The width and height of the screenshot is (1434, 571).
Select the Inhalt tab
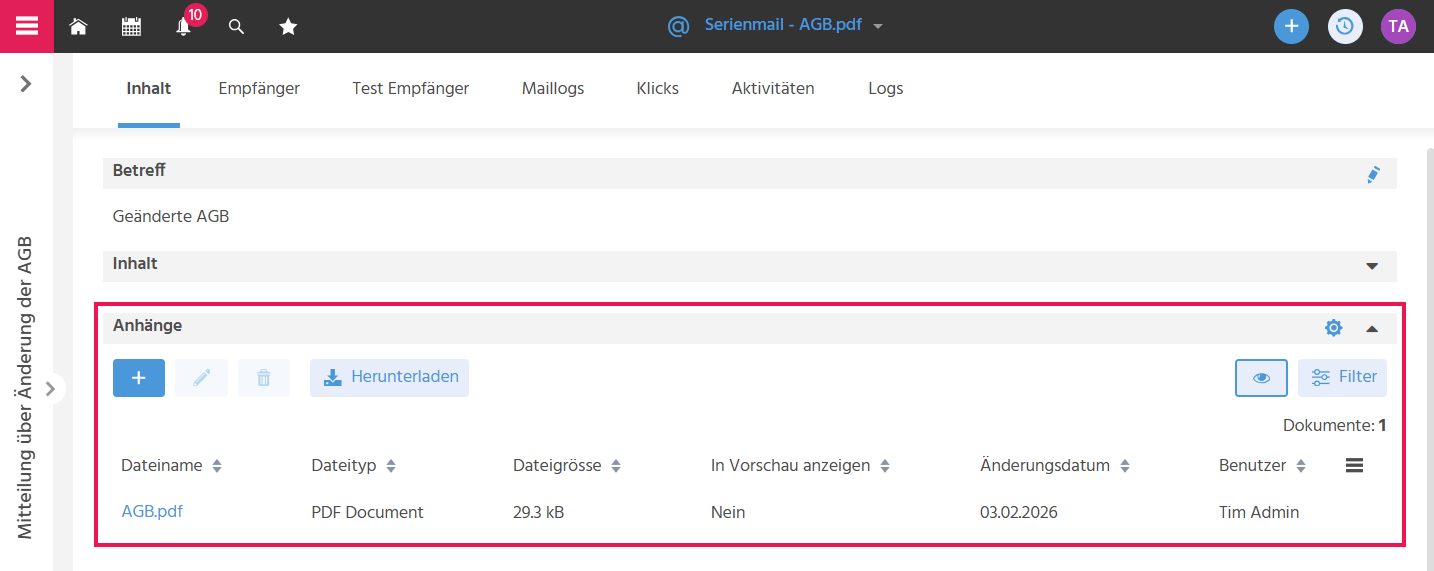point(149,88)
